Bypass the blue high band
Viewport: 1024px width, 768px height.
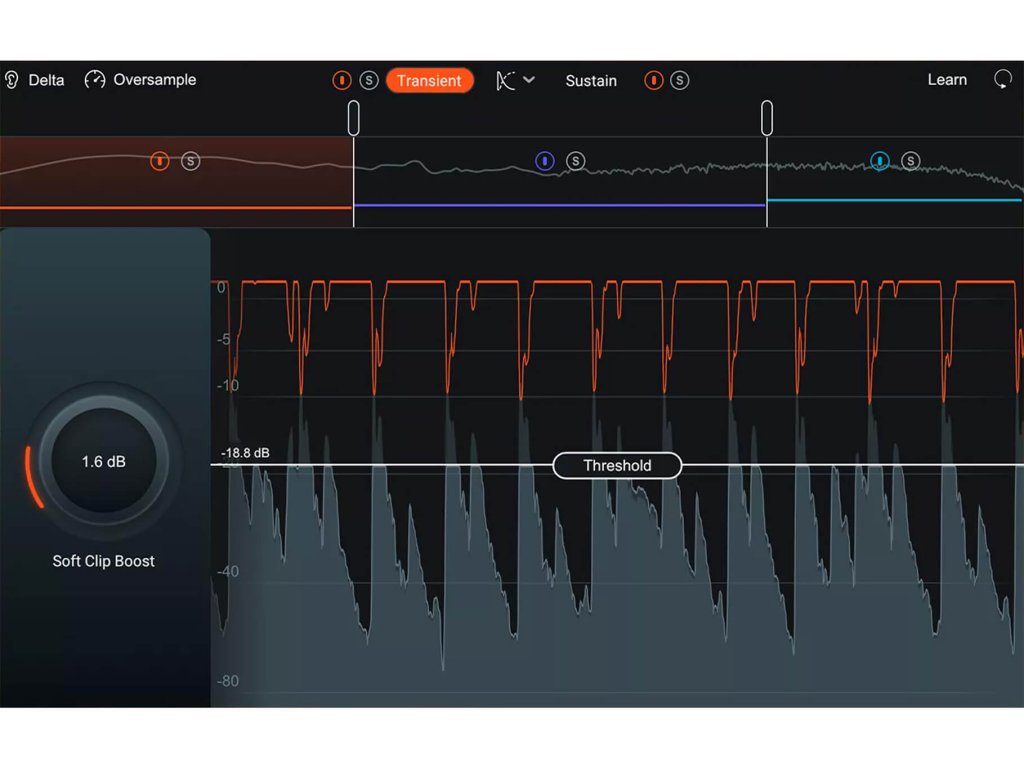(880, 161)
